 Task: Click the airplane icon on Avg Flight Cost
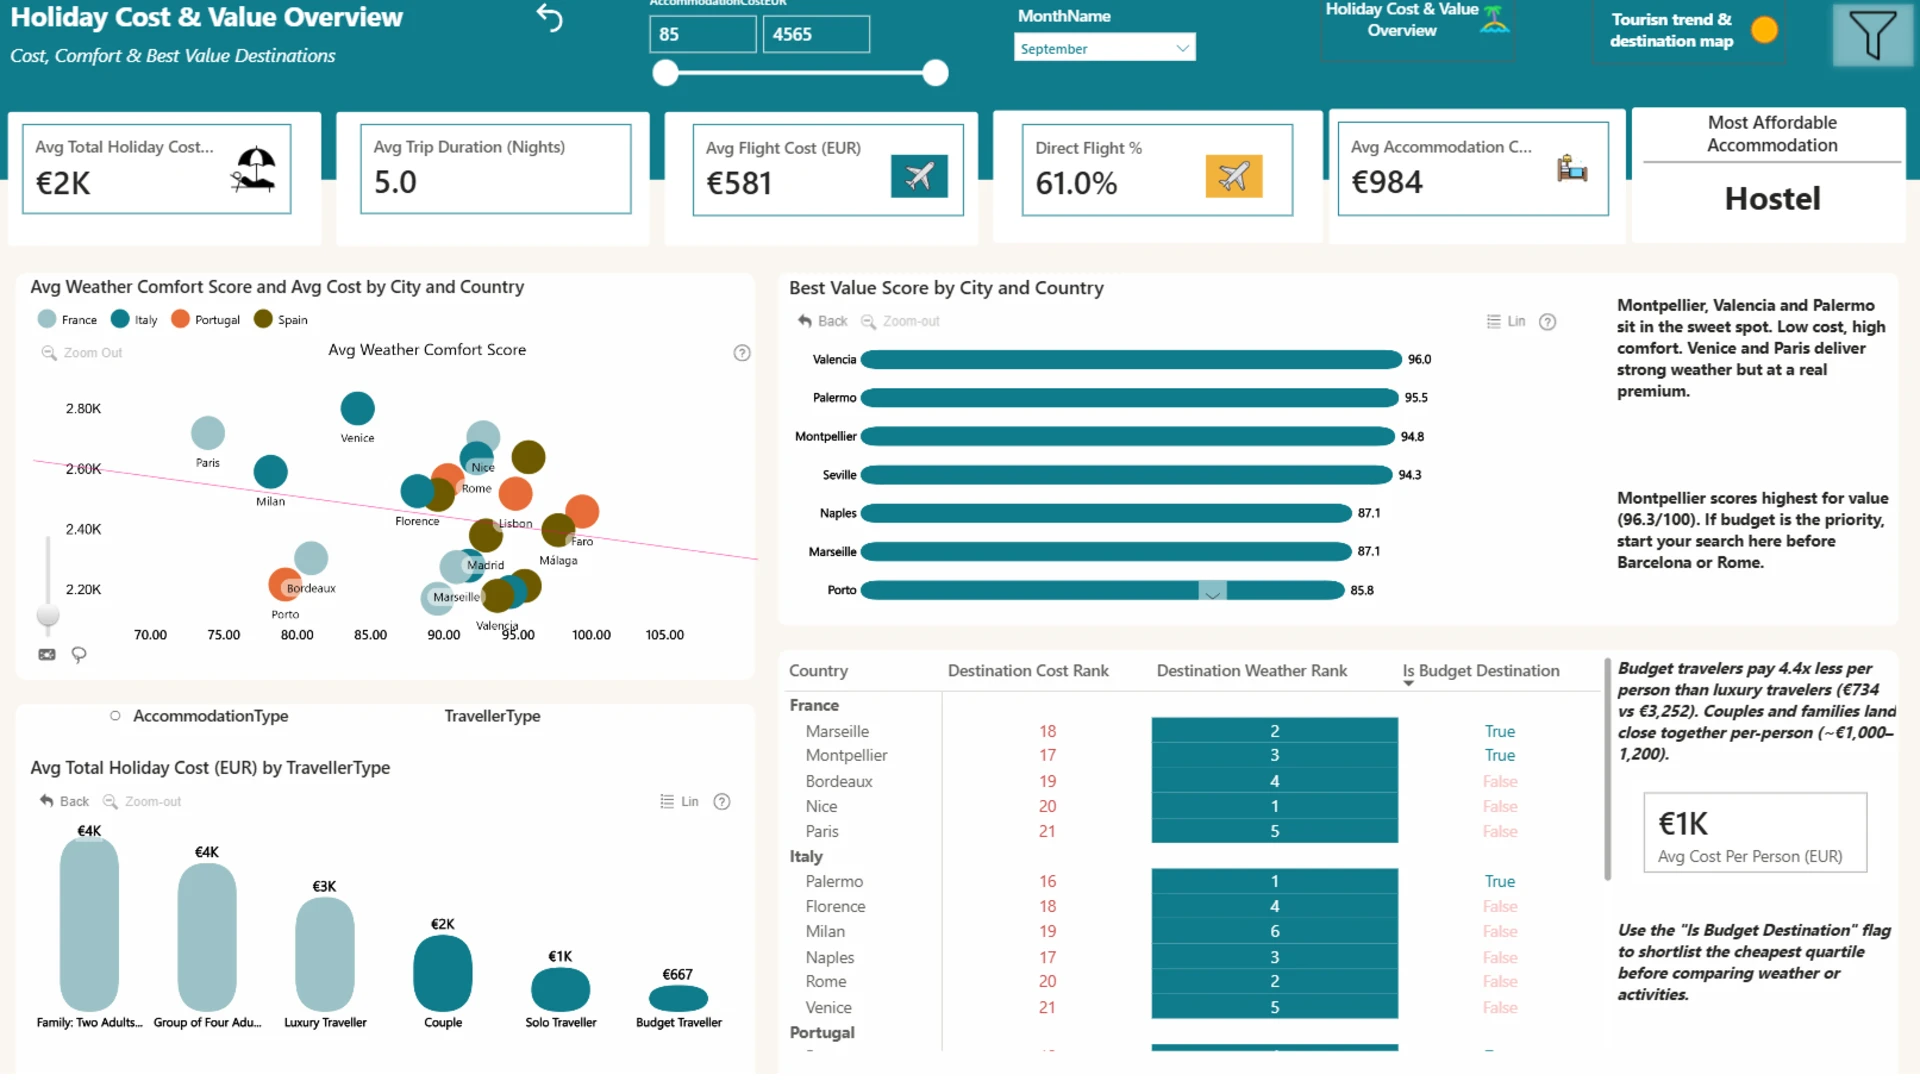(919, 177)
